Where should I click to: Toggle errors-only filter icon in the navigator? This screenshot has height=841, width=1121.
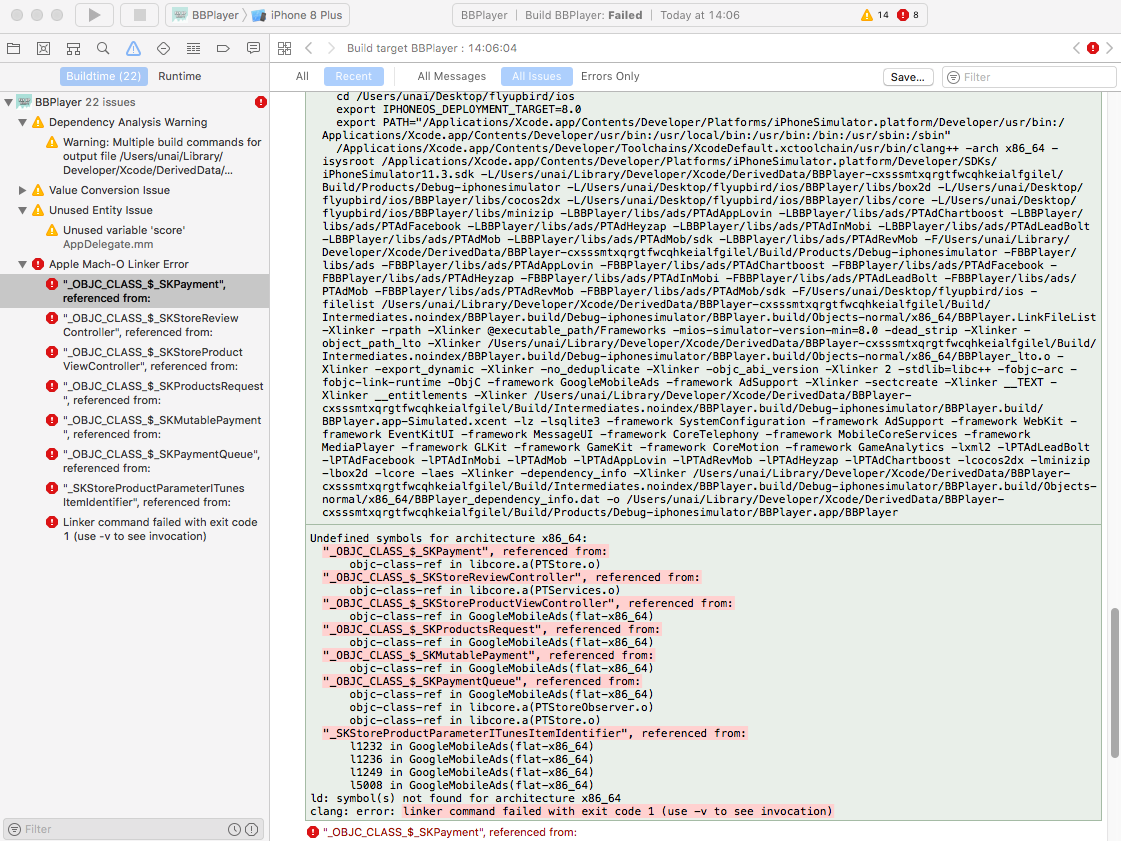(x=252, y=829)
